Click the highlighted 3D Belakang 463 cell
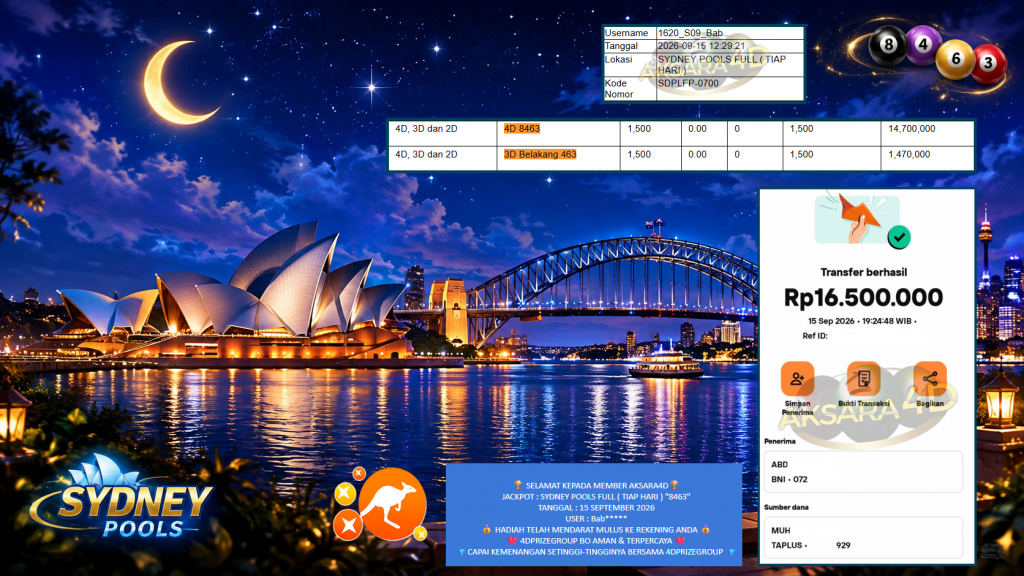Image resolution: width=1024 pixels, height=576 pixels. pyautogui.click(x=539, y=154)
